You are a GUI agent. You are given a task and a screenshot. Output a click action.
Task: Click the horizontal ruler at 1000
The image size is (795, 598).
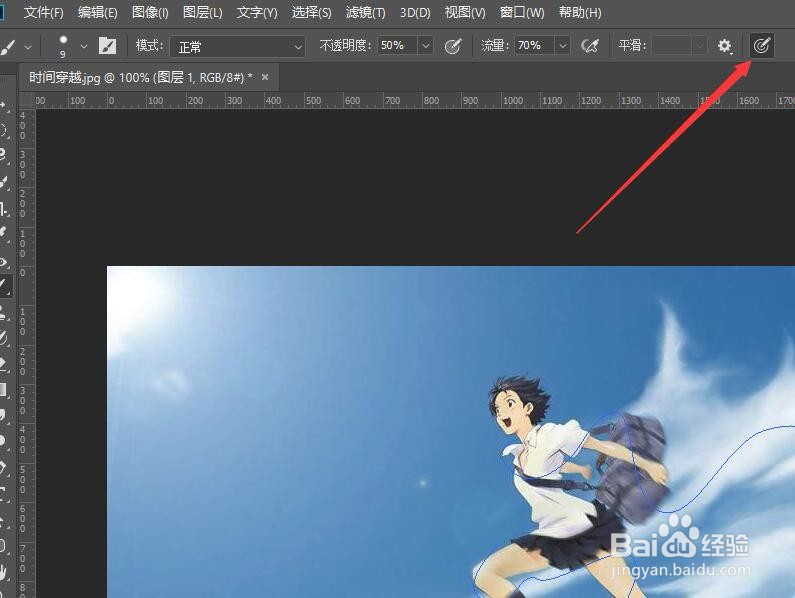click(513, 100)
